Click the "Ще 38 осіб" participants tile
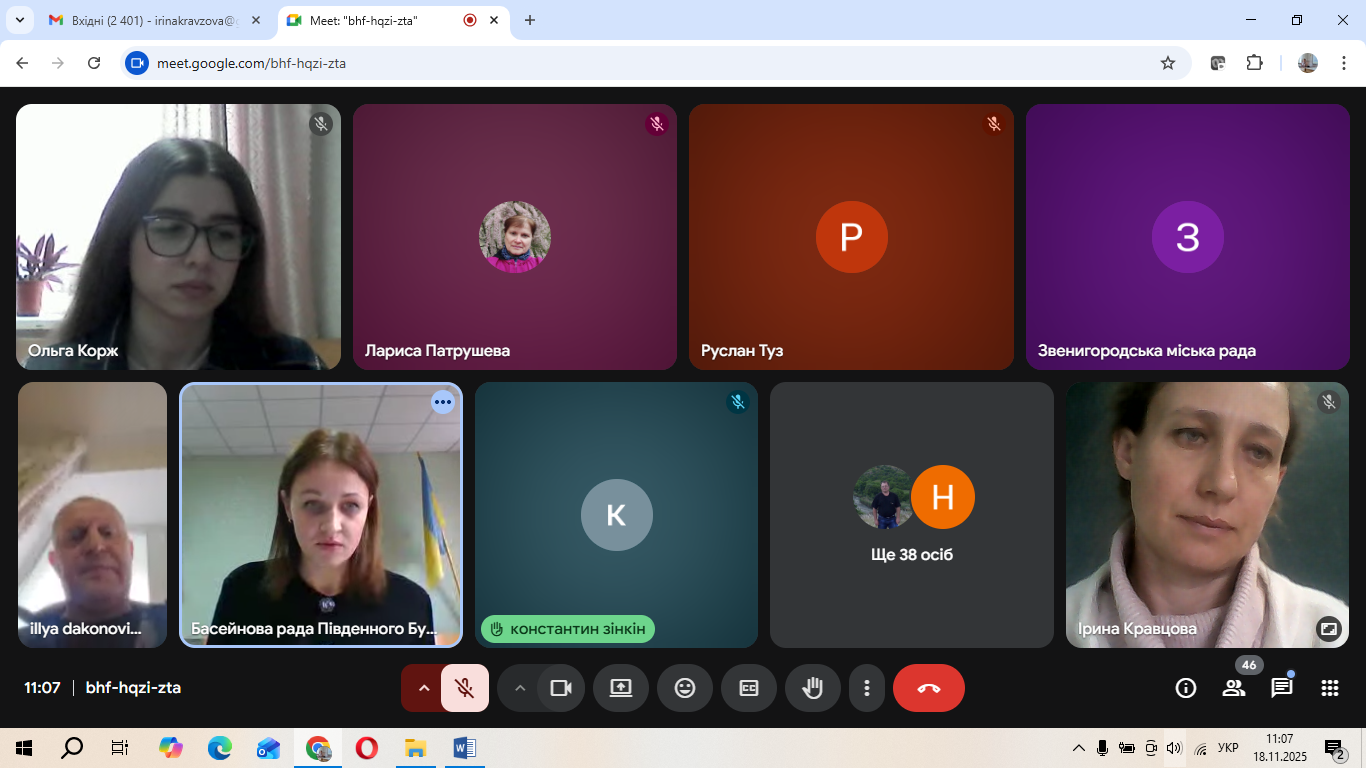 pyautogui.click(x=911, y=515)
